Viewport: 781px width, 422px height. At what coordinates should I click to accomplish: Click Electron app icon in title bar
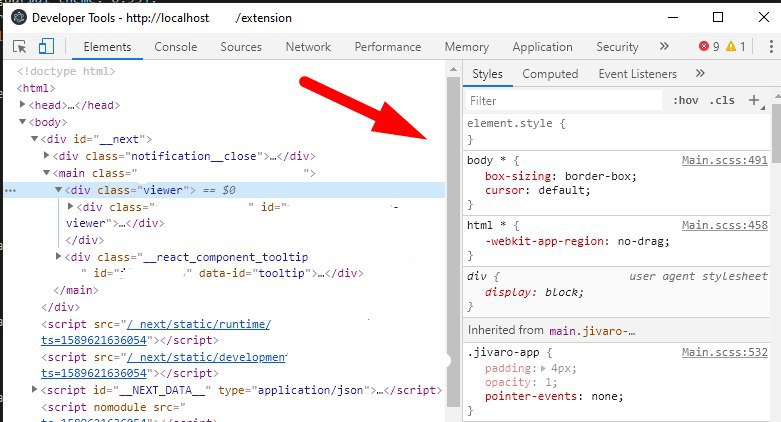(19, 18)
